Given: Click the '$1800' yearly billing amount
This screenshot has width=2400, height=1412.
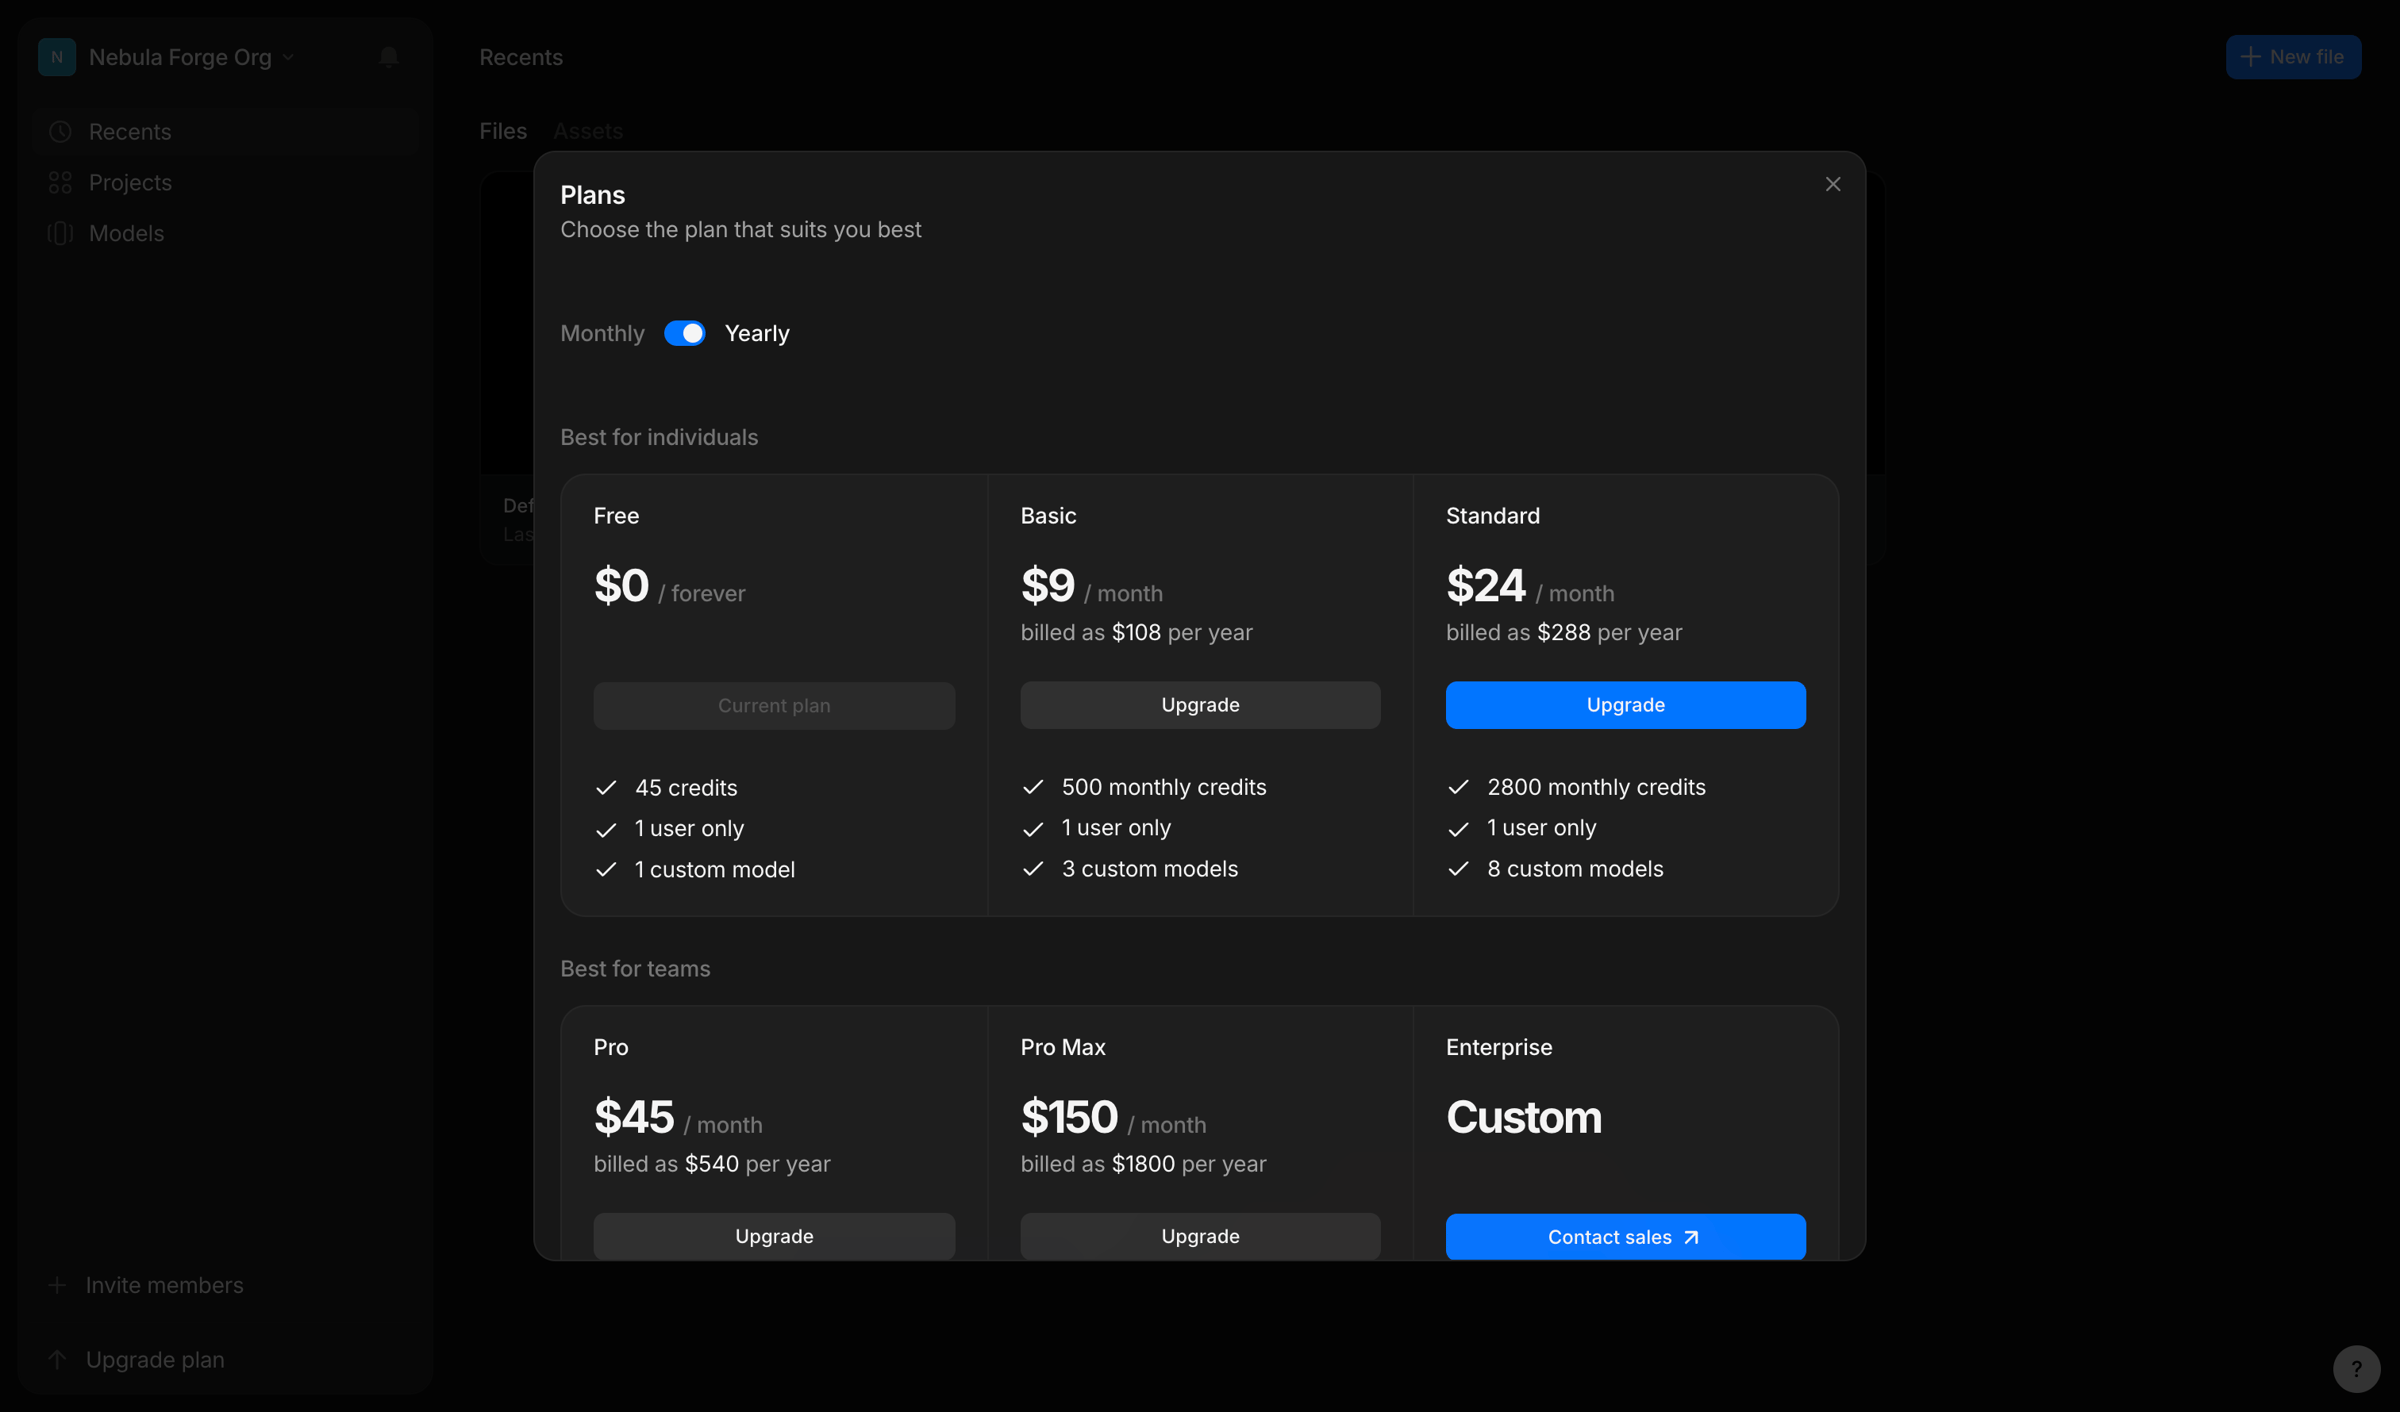Looking at the screenshot, I should pyautogui.click(x=1143, y=1164).
